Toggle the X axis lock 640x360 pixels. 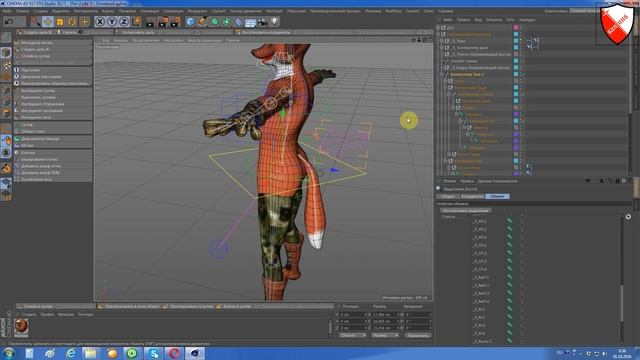click(100, 22)
